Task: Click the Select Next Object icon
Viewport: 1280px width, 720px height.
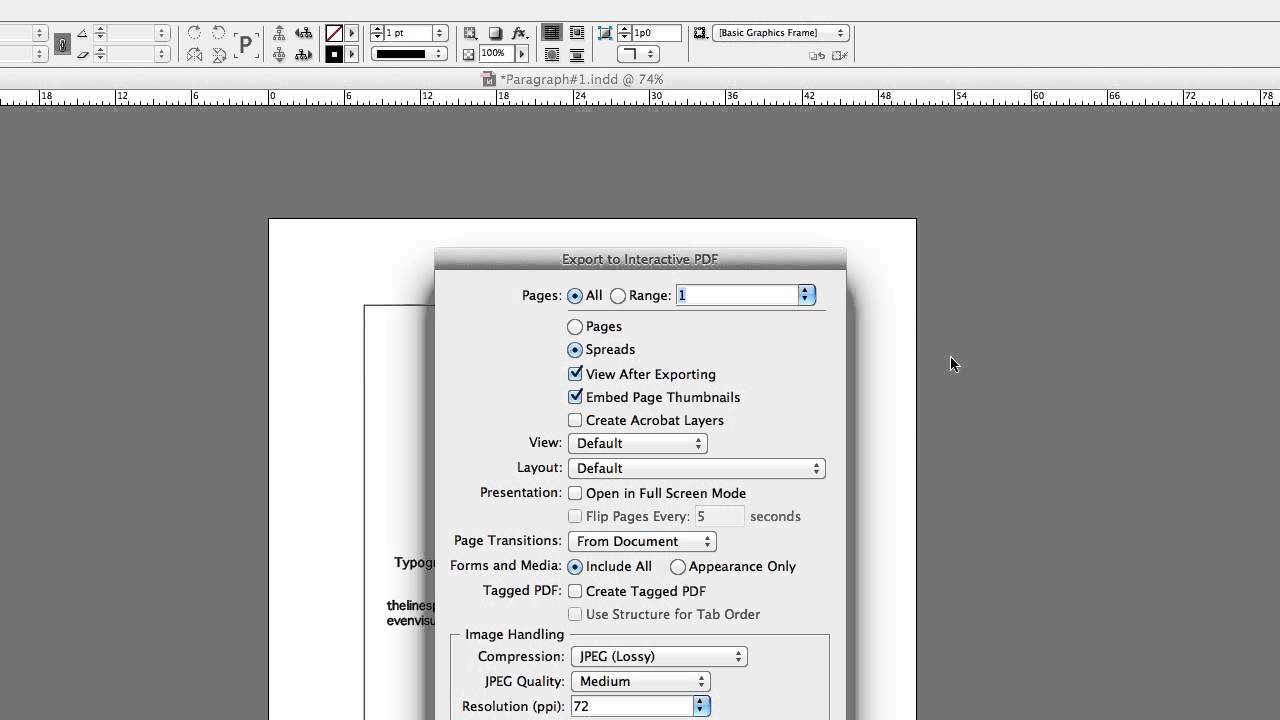Action: pyautogui.click(x=303, y=55)
